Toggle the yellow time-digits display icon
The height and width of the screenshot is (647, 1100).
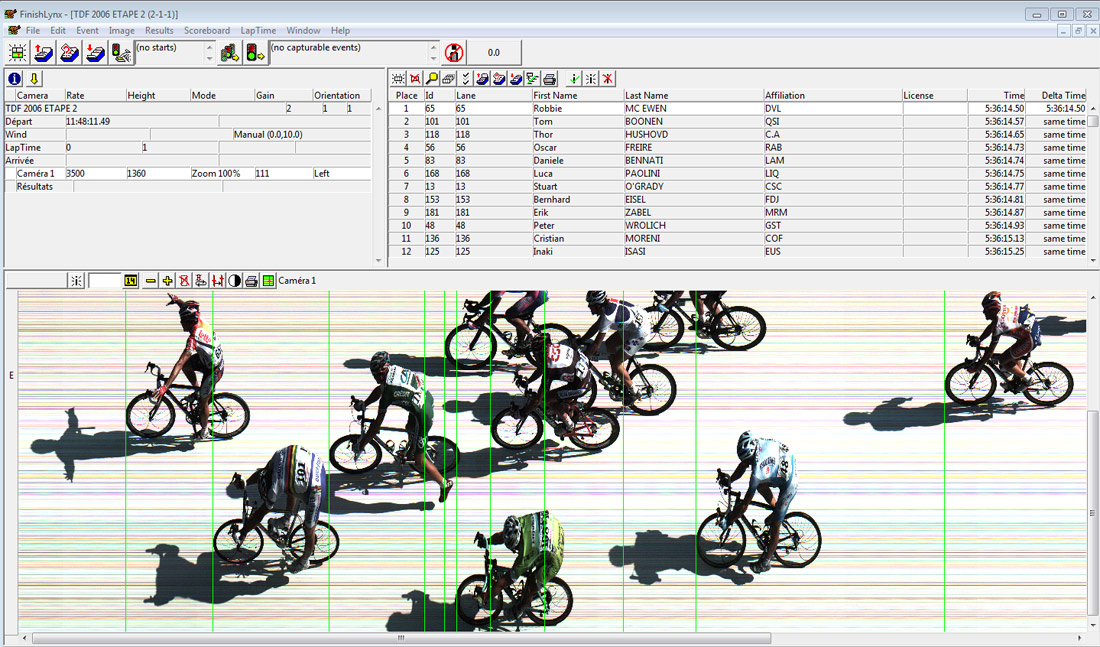129,281
